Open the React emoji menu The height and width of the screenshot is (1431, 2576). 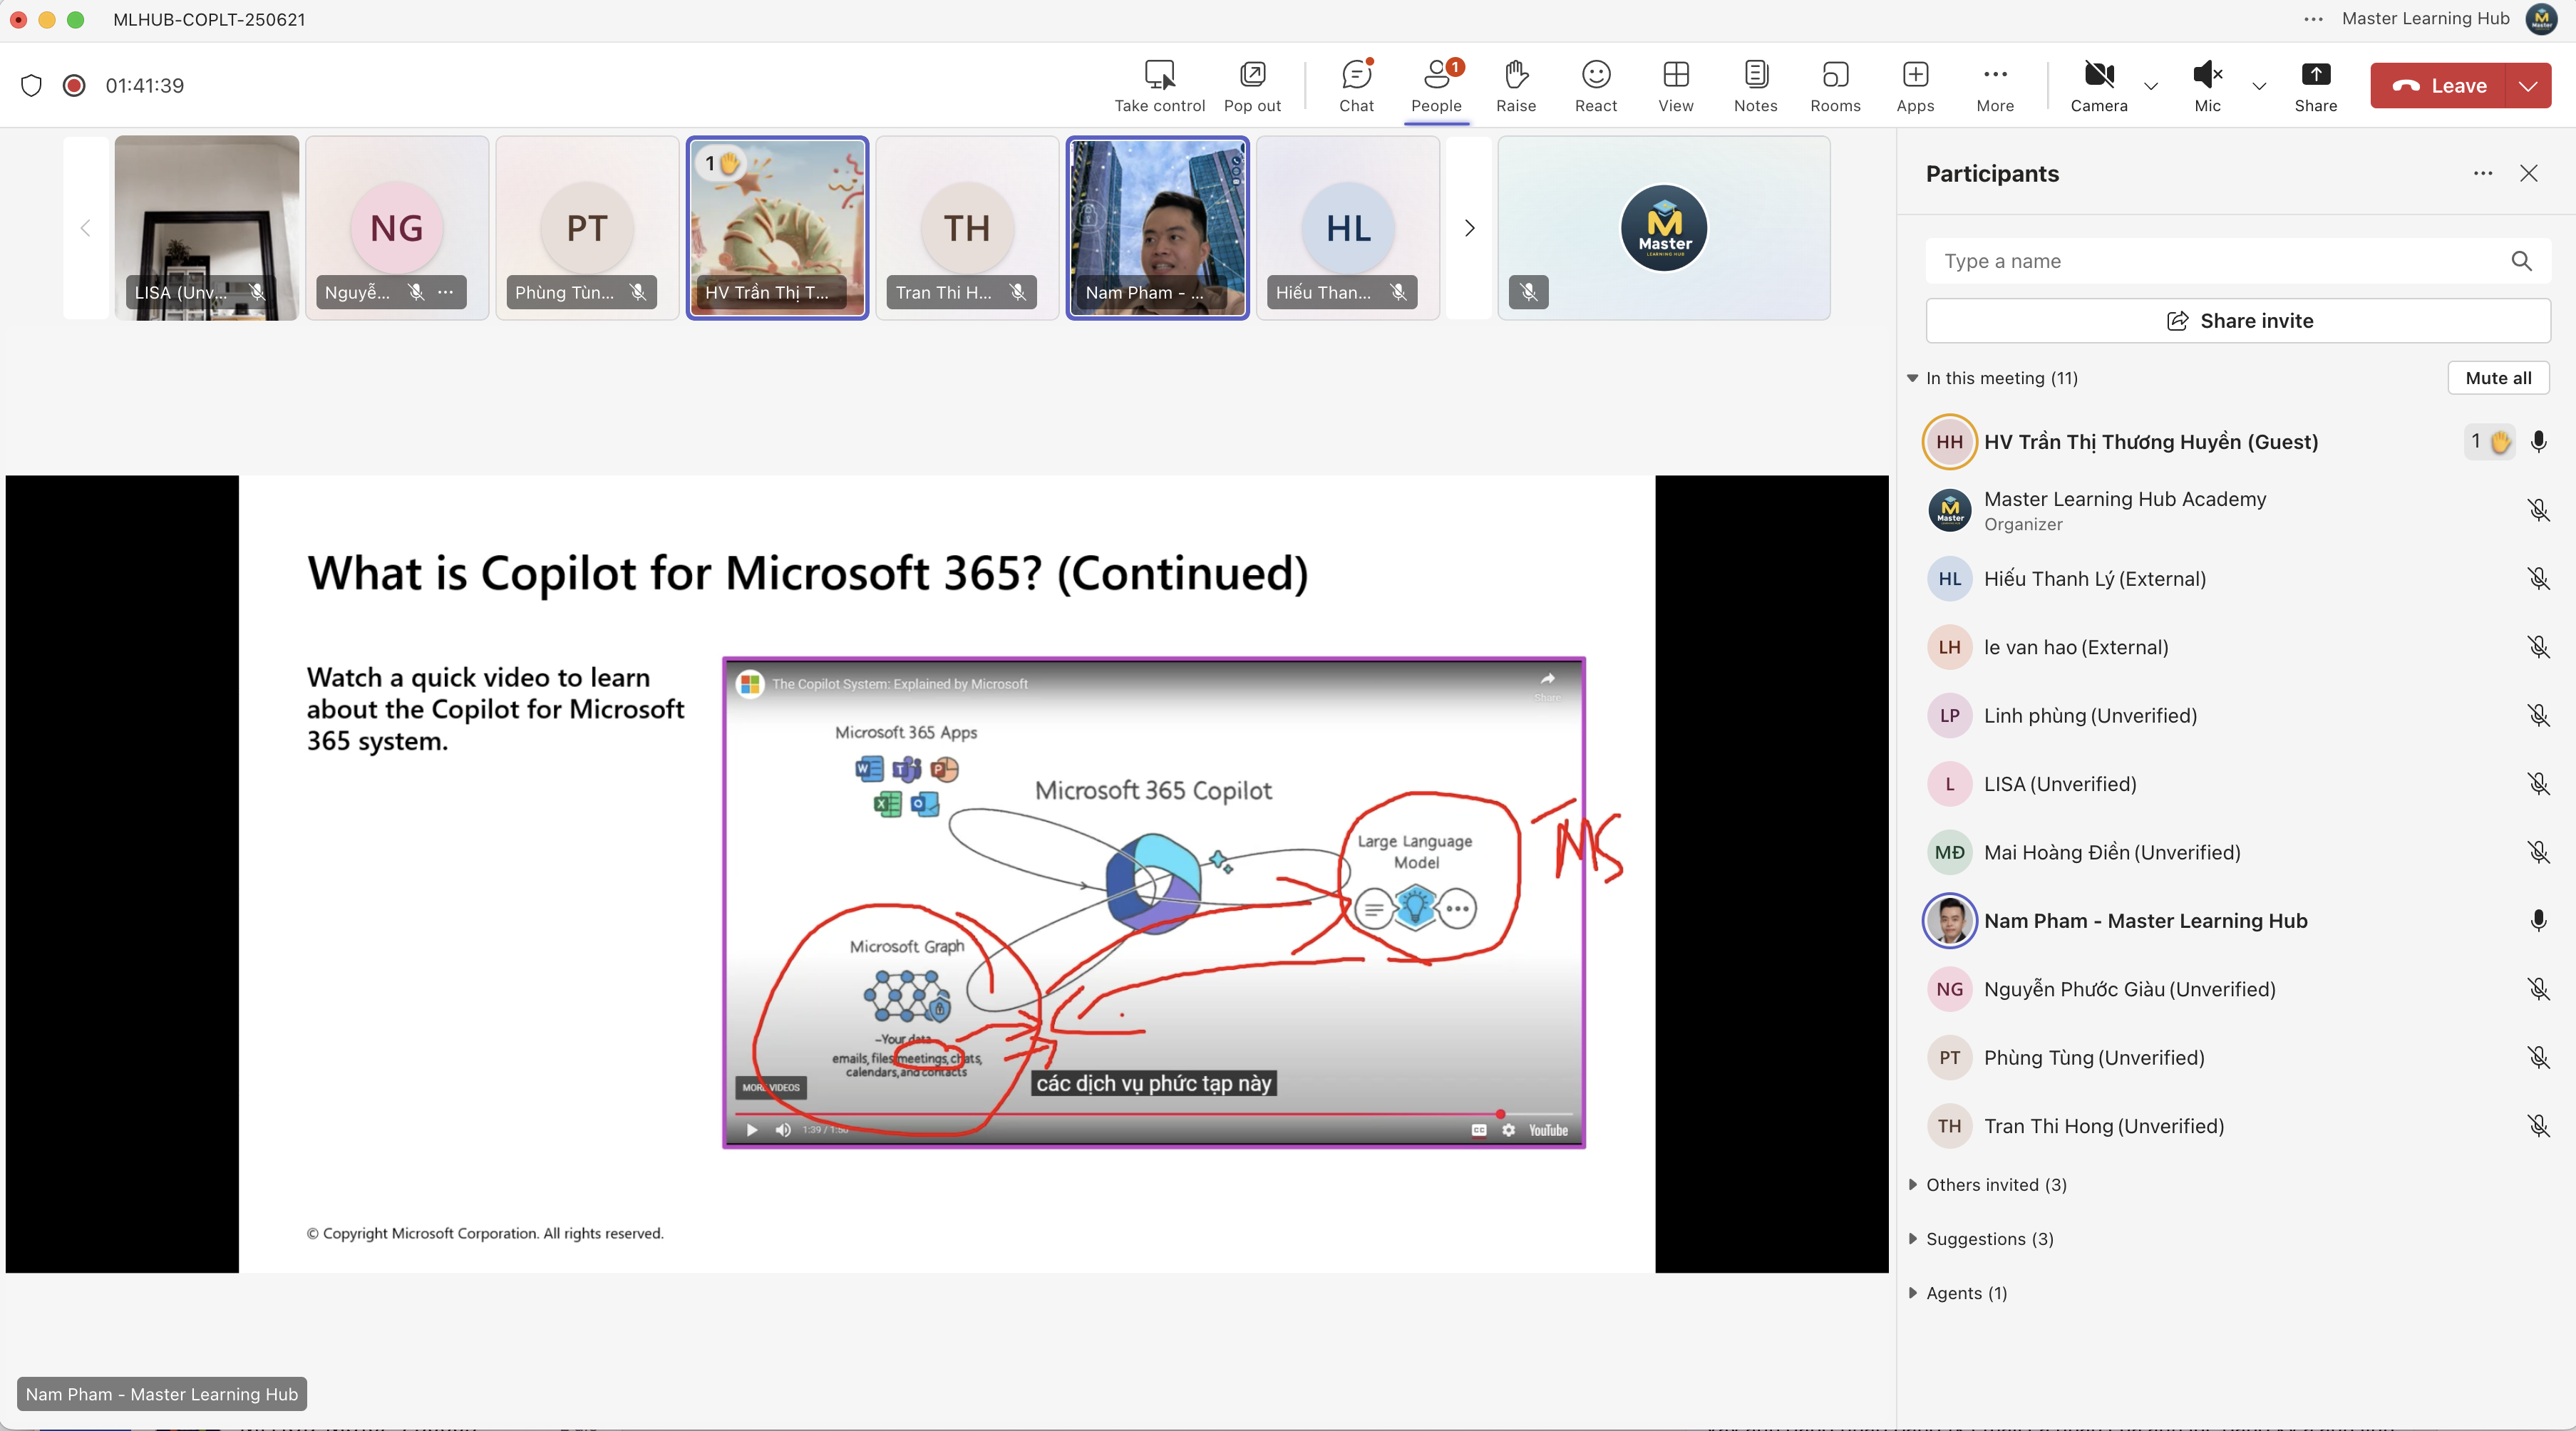pos(1596,86)
